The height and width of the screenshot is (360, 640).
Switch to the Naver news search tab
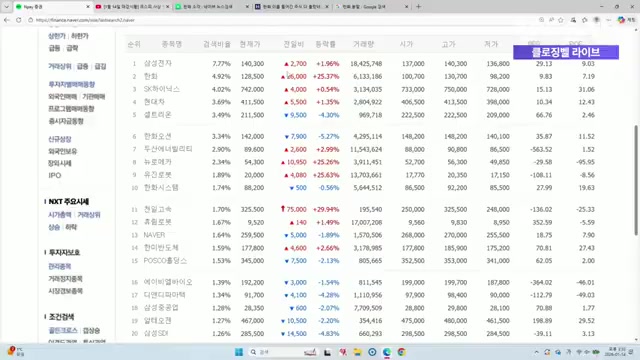[212, 7]
